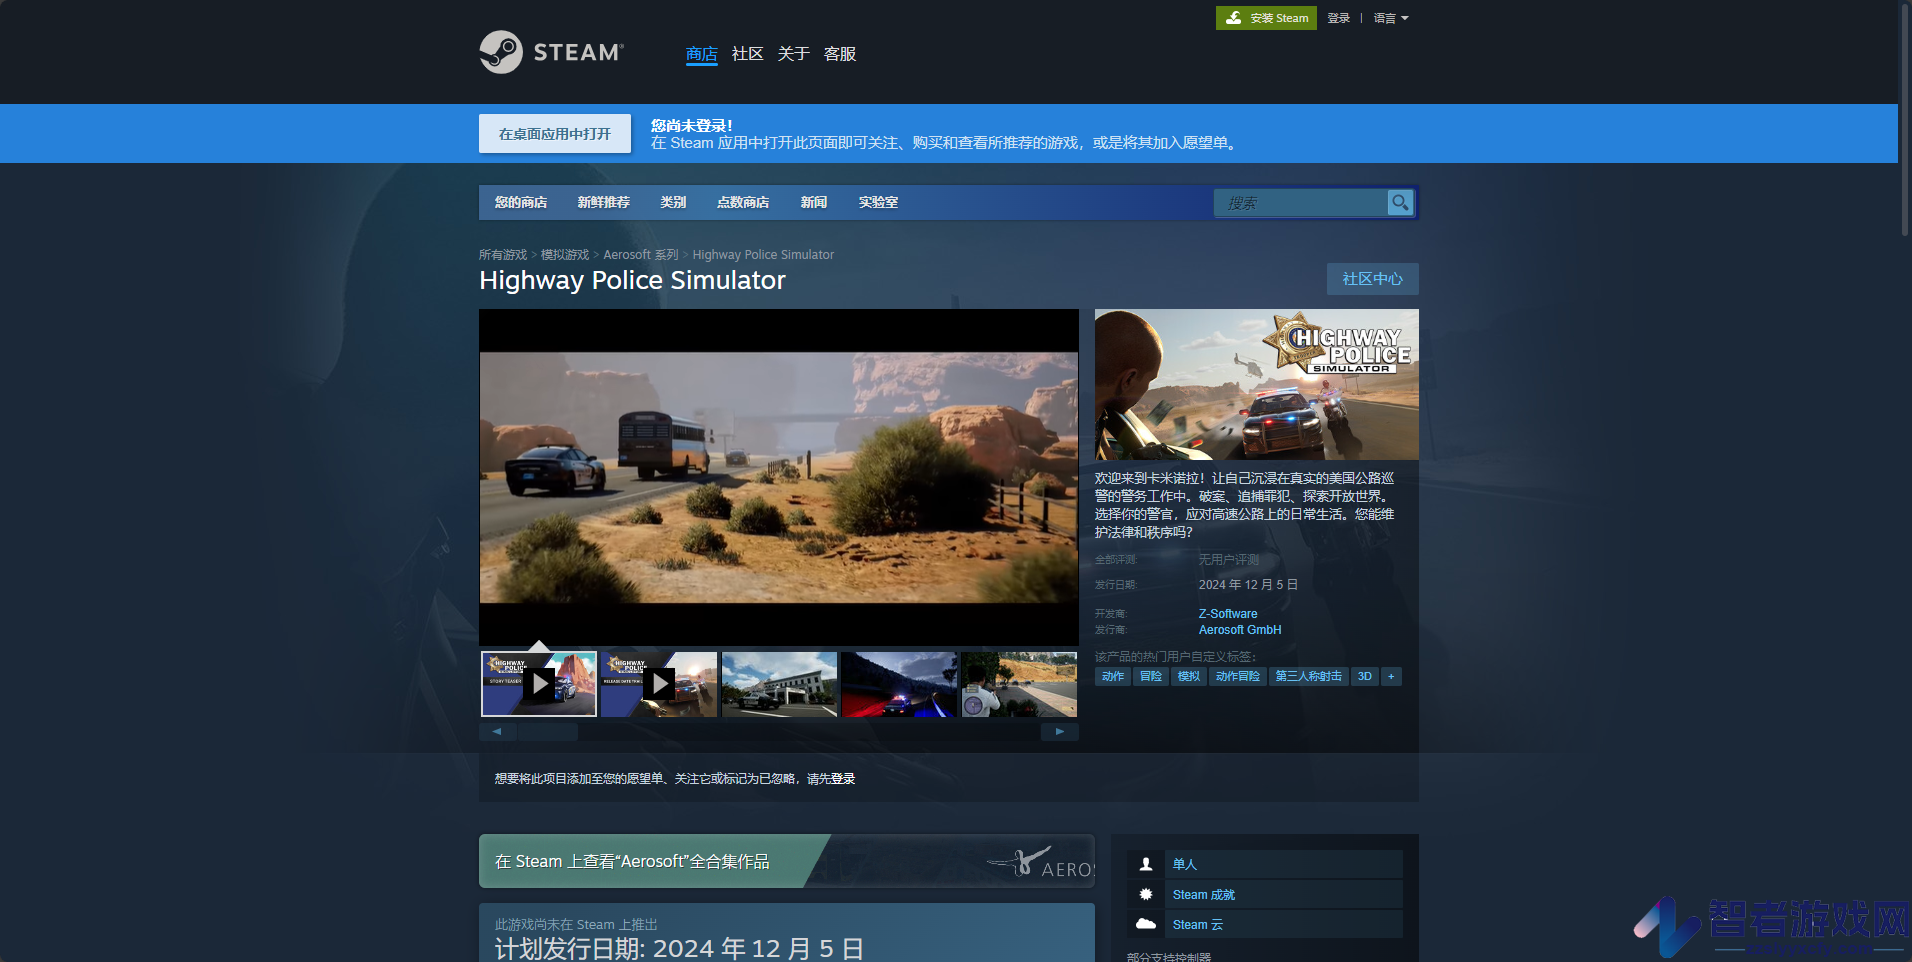Click Aerosoft 系列 breadcrumb link

point(641,255)
